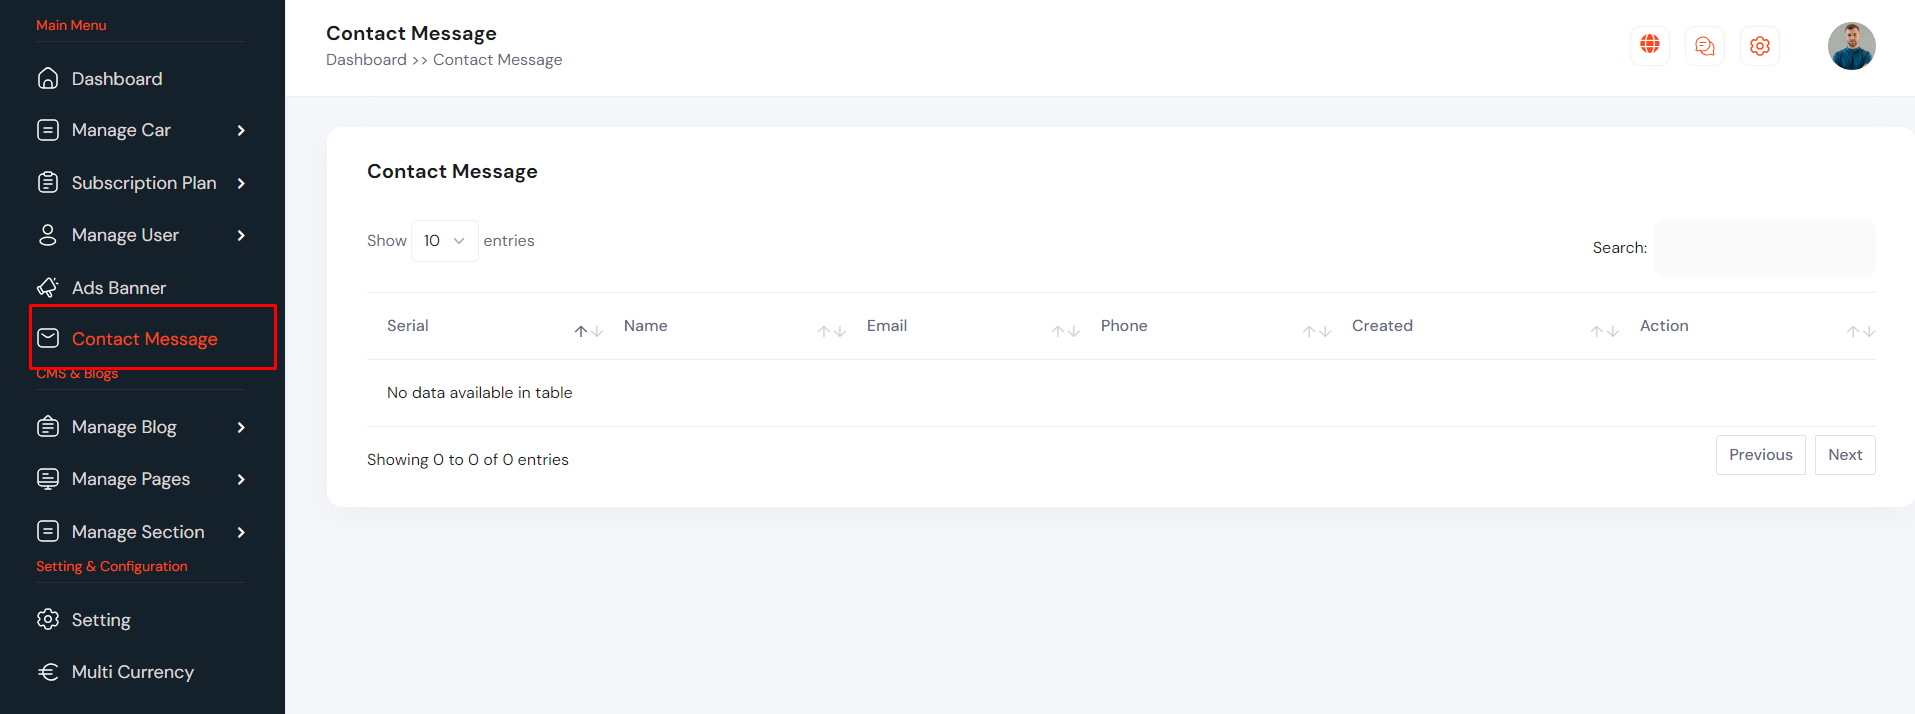Click the orange settings gear icon in header
This screenshot has width=1915, height=714.
1759,46
